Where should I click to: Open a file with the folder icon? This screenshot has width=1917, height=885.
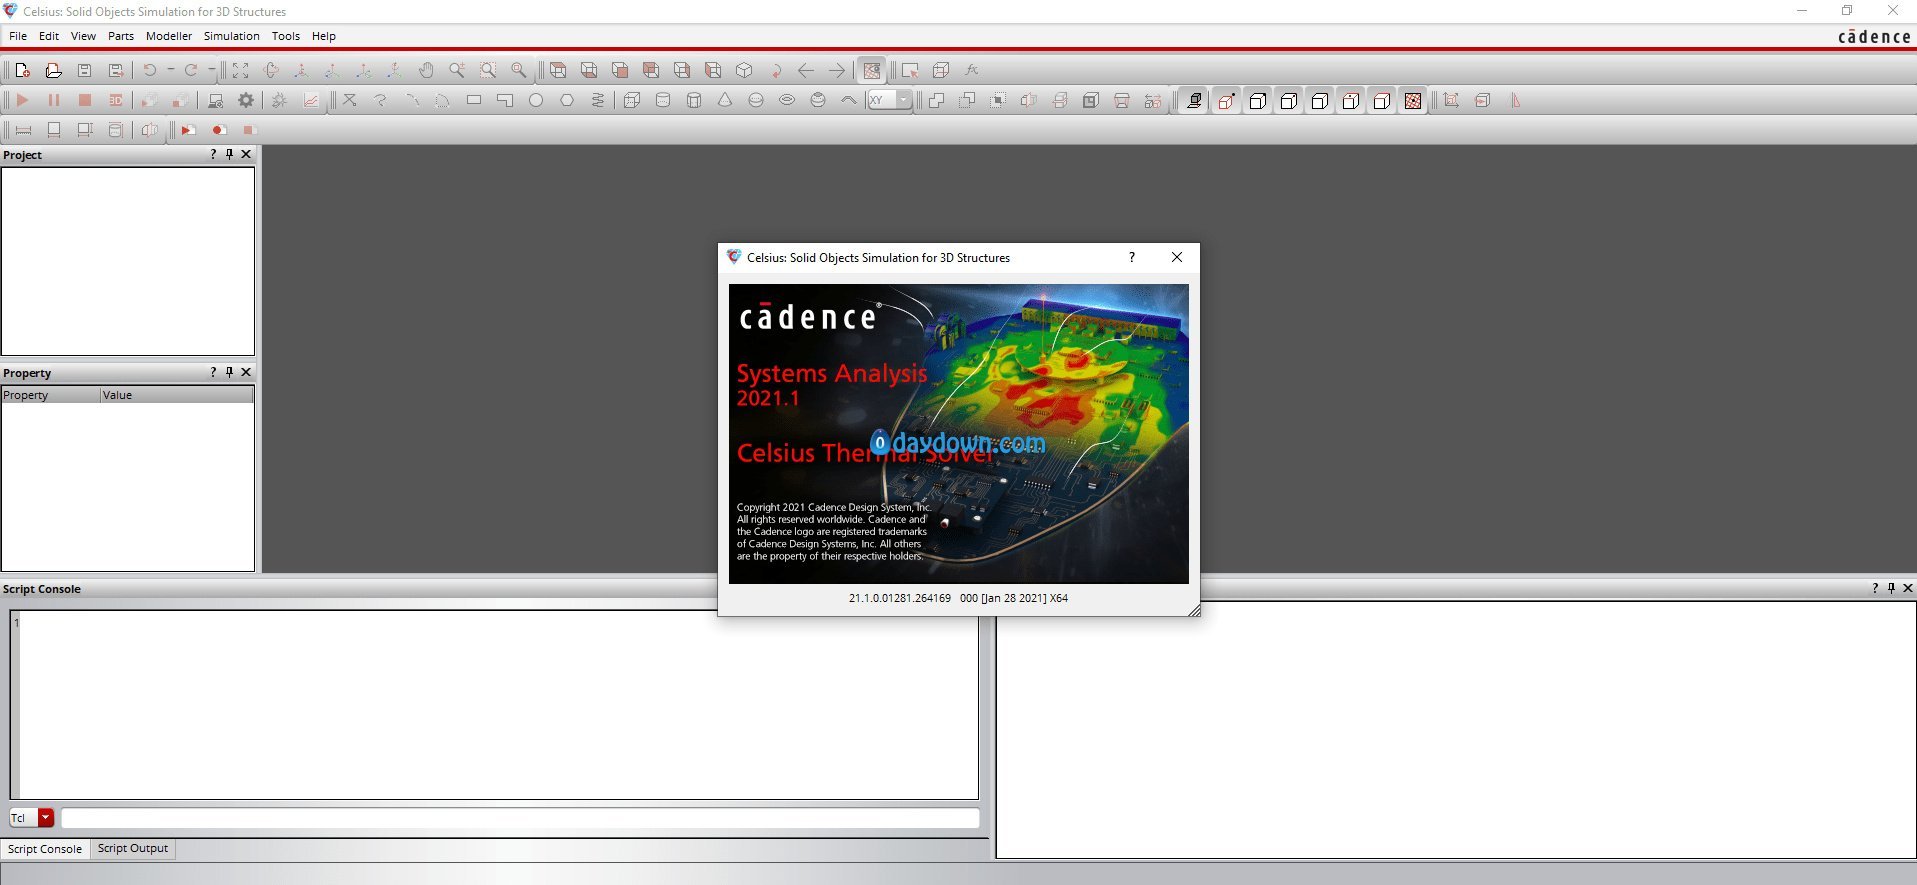pyautogui.click(x=53, y=70)
